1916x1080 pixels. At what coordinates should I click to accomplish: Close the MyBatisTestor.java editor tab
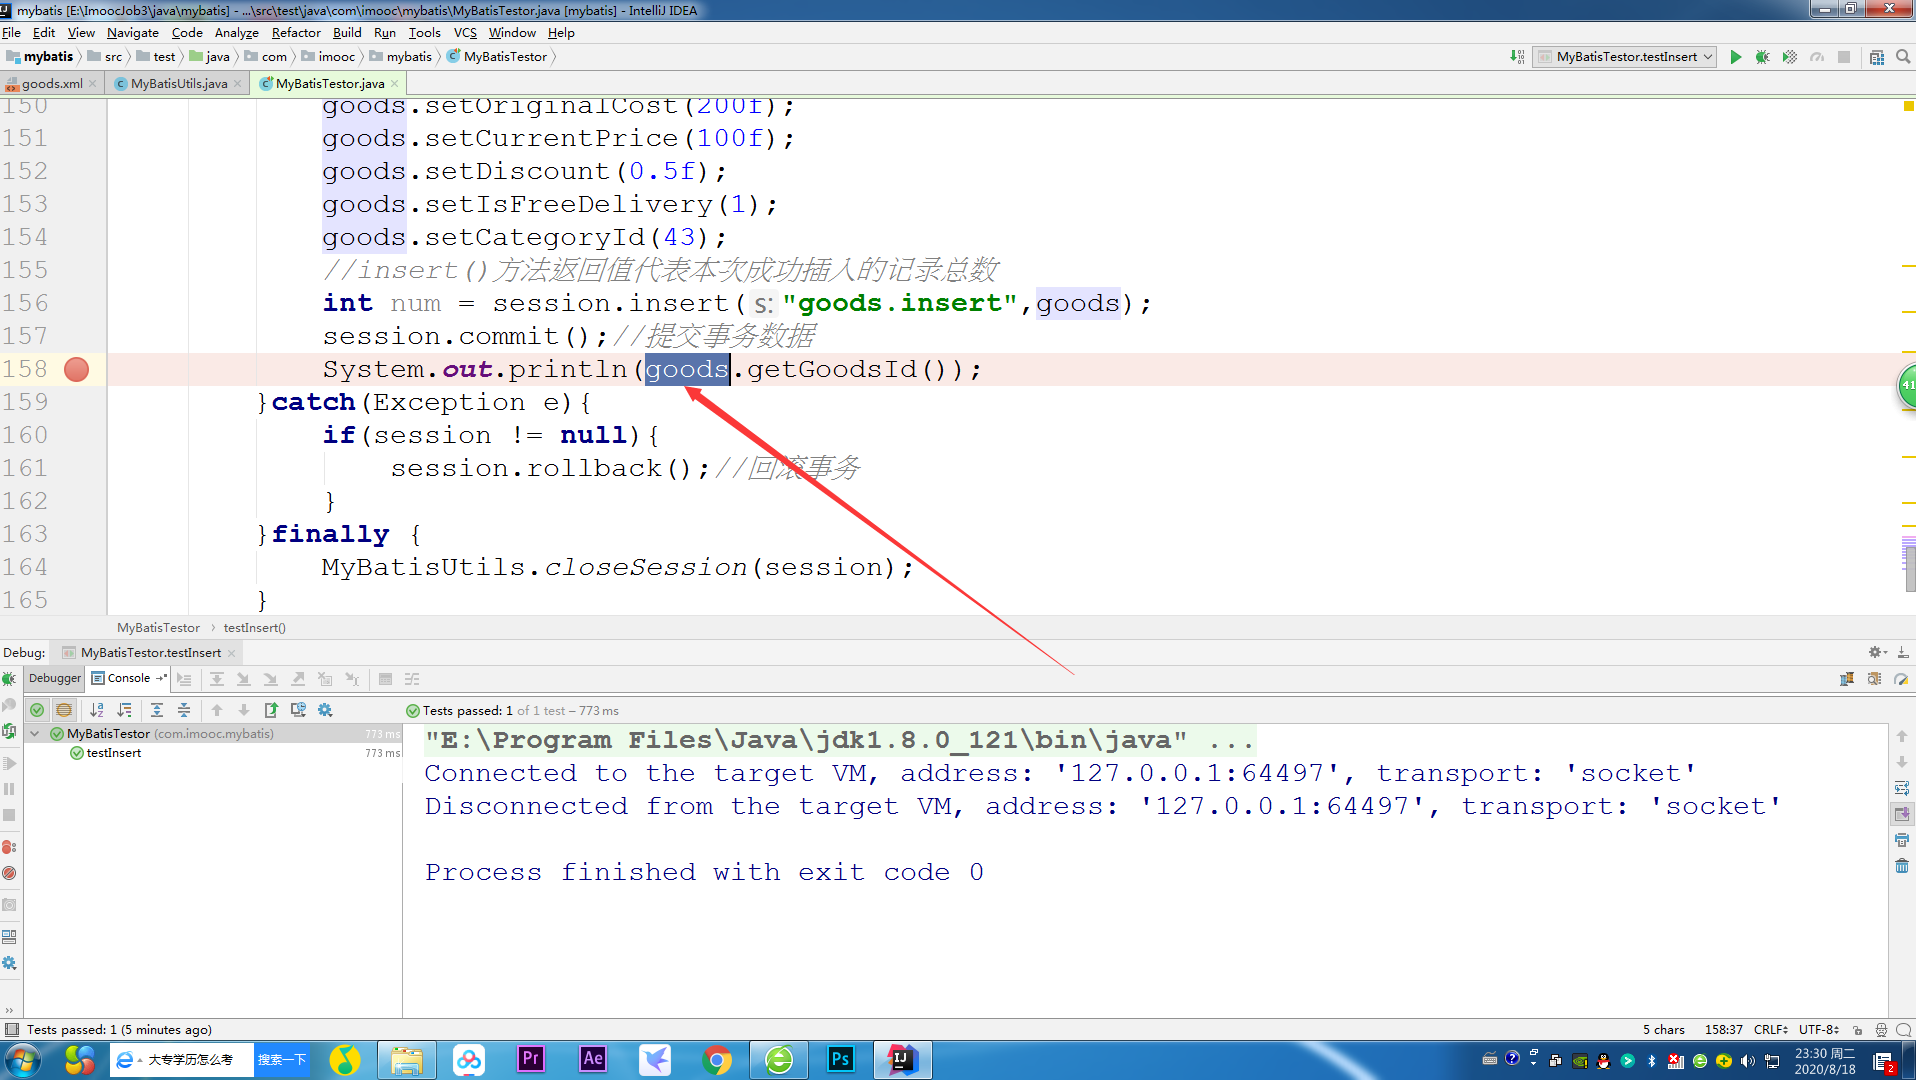pos(395,84)
